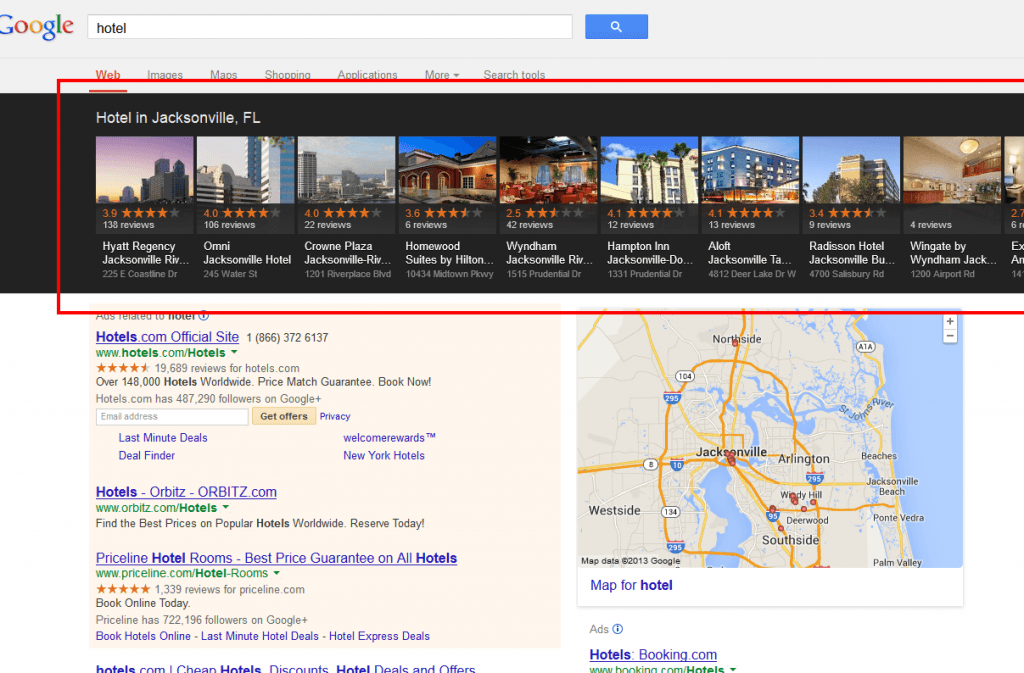Switch to the Shopping tab
This screenshot has width=1024, height=673.
pos(287,75)
